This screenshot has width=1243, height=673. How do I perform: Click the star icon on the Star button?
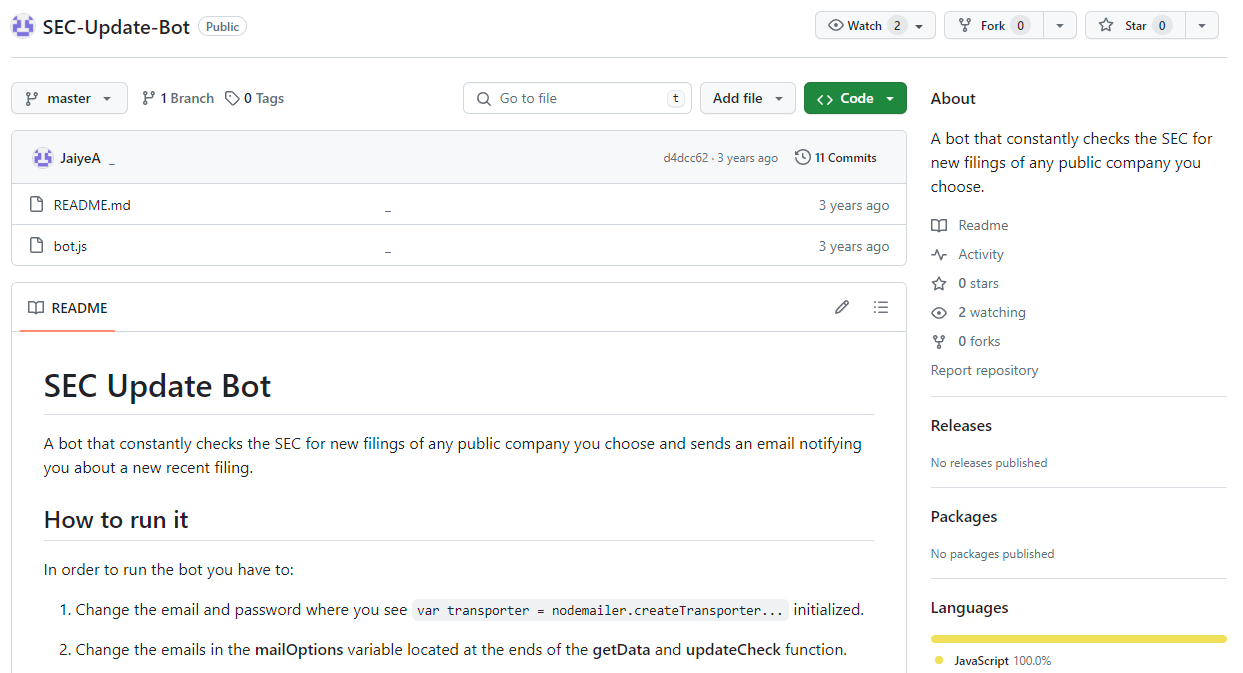1106,26
